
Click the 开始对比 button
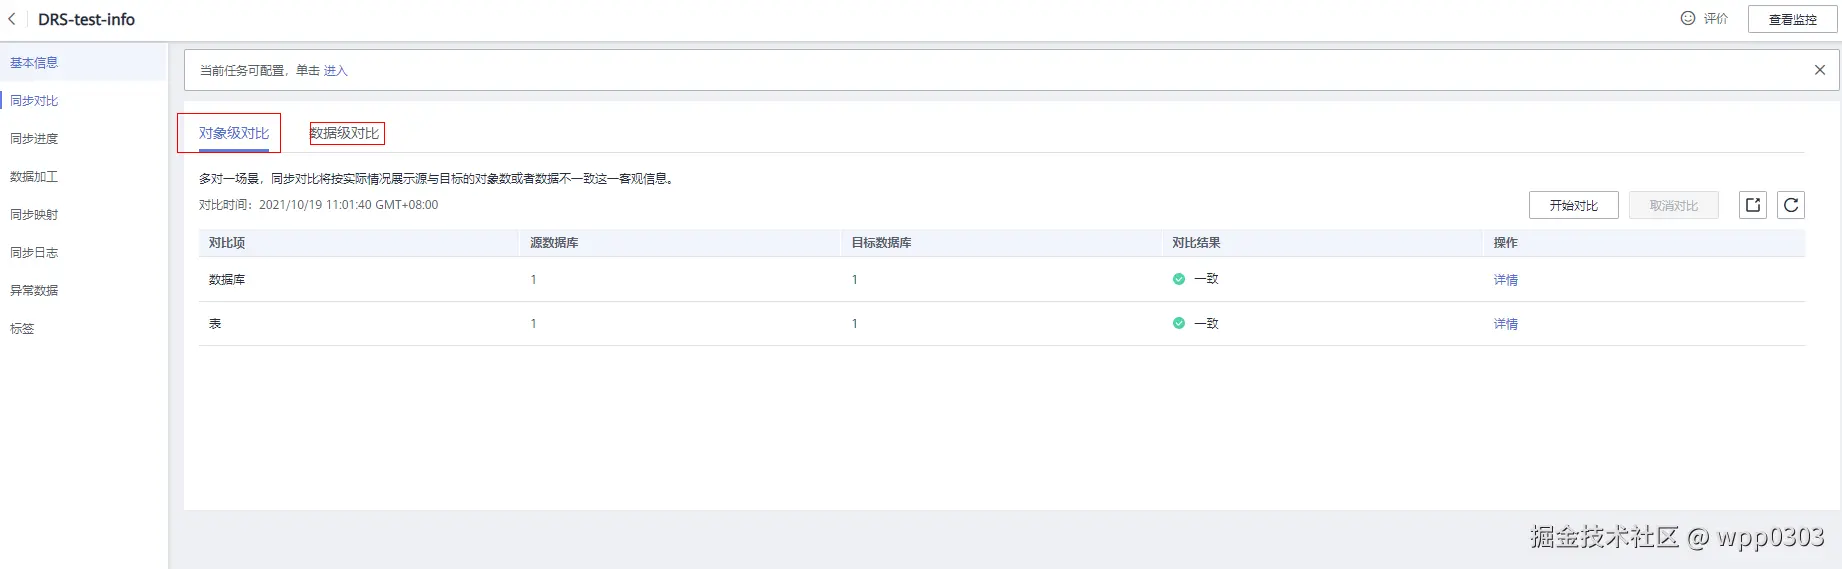point(1573,205)
